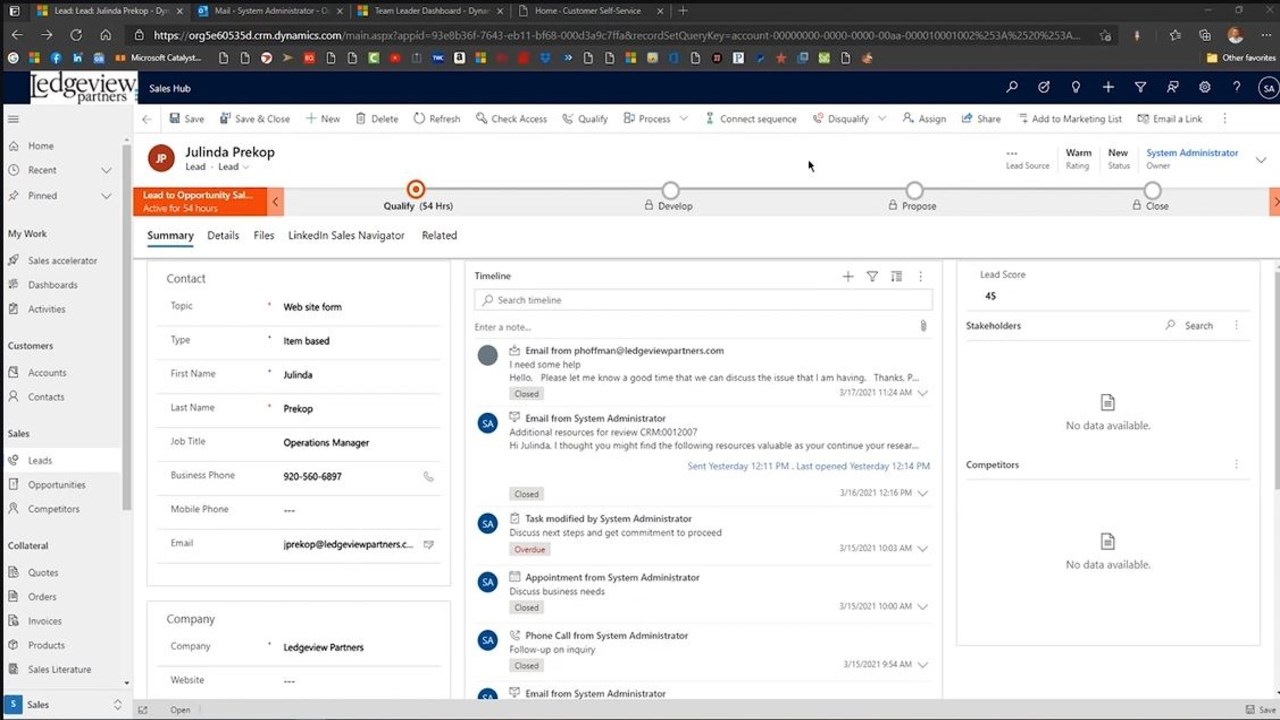
Task: Select the Develop stage in the process bar
Action: (670, 190)
